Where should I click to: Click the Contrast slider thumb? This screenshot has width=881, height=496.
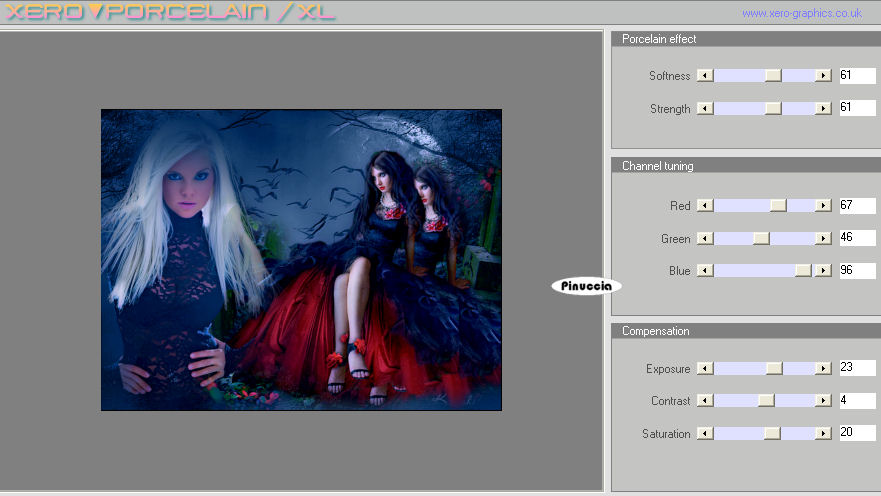click(766, 401)
